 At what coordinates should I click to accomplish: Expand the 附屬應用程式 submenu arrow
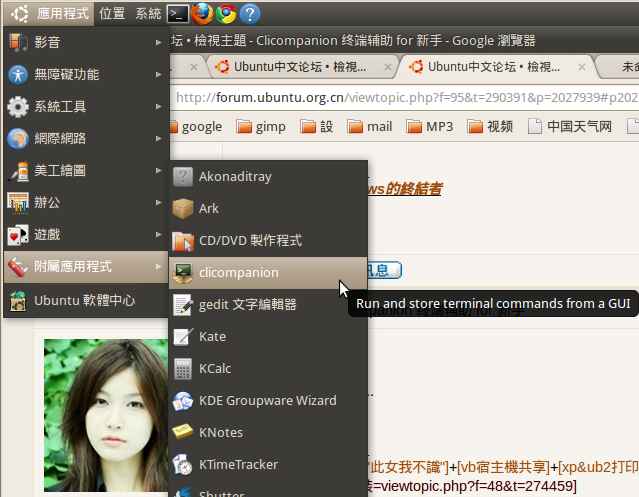(x=159, y=267)
